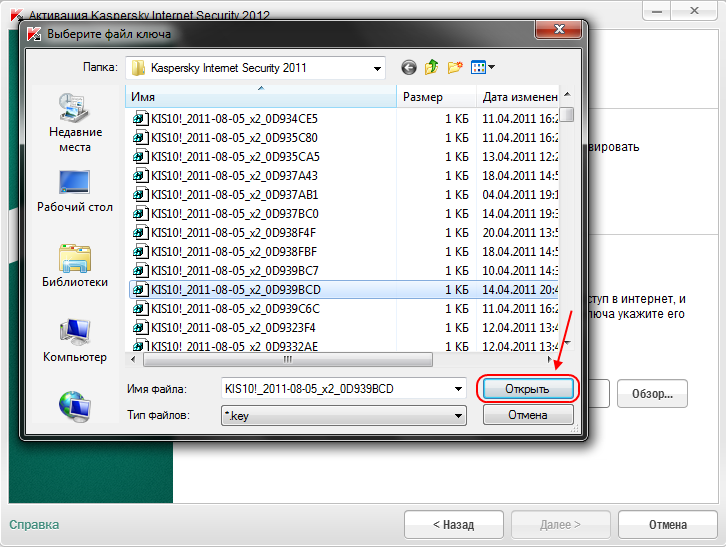Sort files by Размер column header

click(x=436, y=97)
